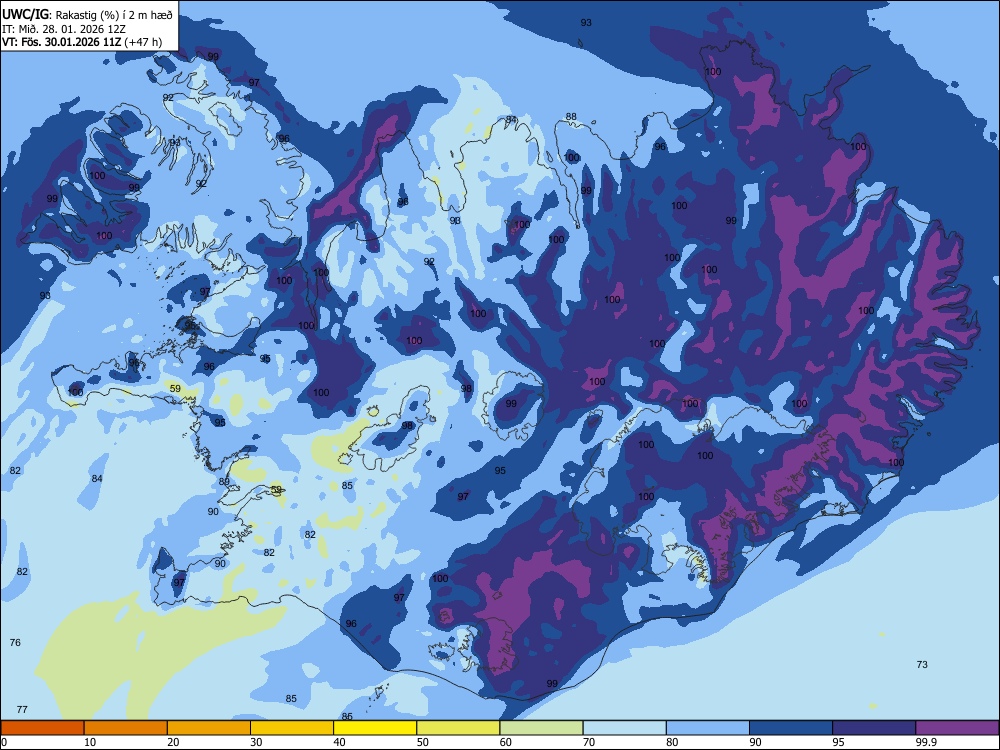Click the medium blue 80–90 legend swatch

[708, 728]
